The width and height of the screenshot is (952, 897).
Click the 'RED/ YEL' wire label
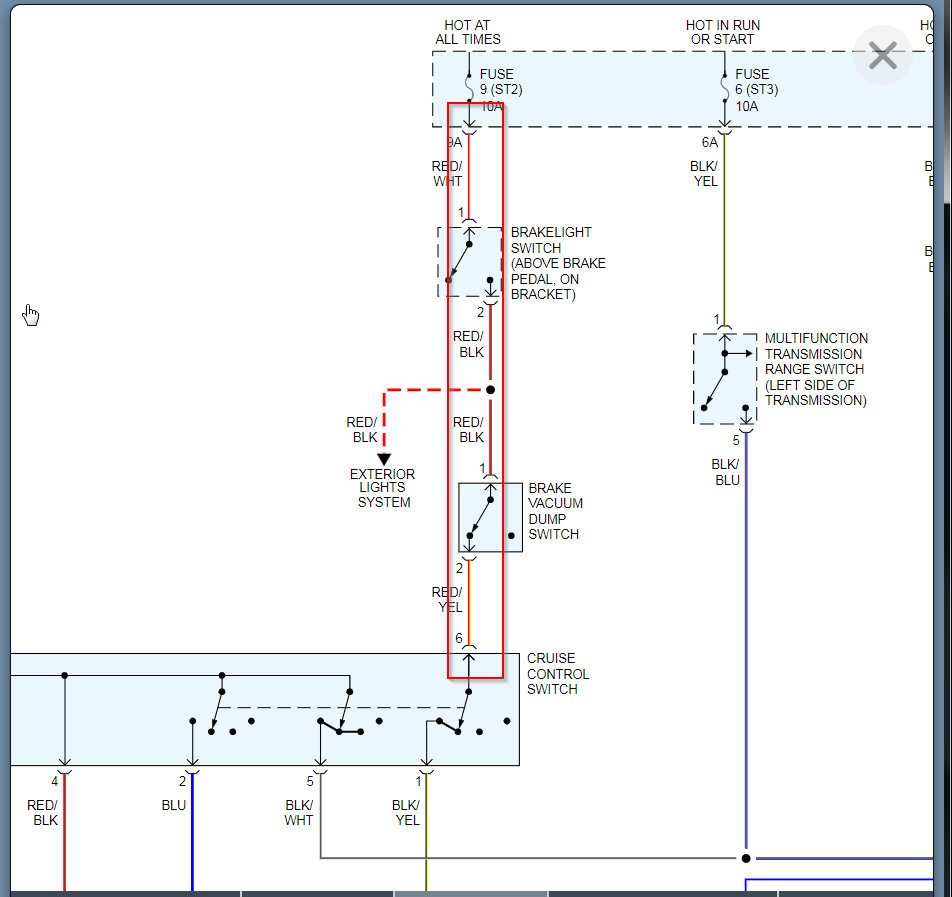[447, 599]
